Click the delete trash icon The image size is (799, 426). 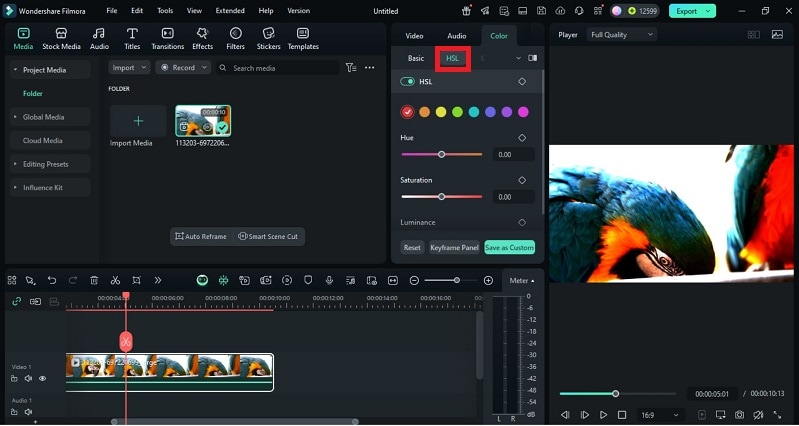click(94, 280)
